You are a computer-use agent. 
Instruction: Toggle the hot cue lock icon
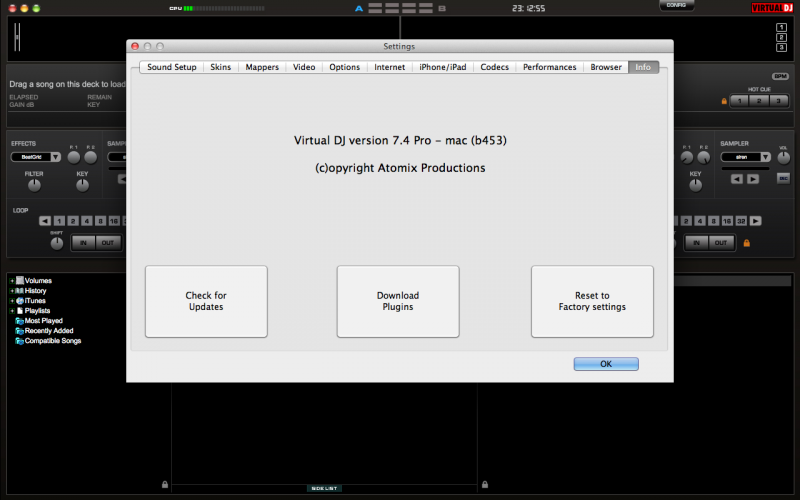click(724, 101)
